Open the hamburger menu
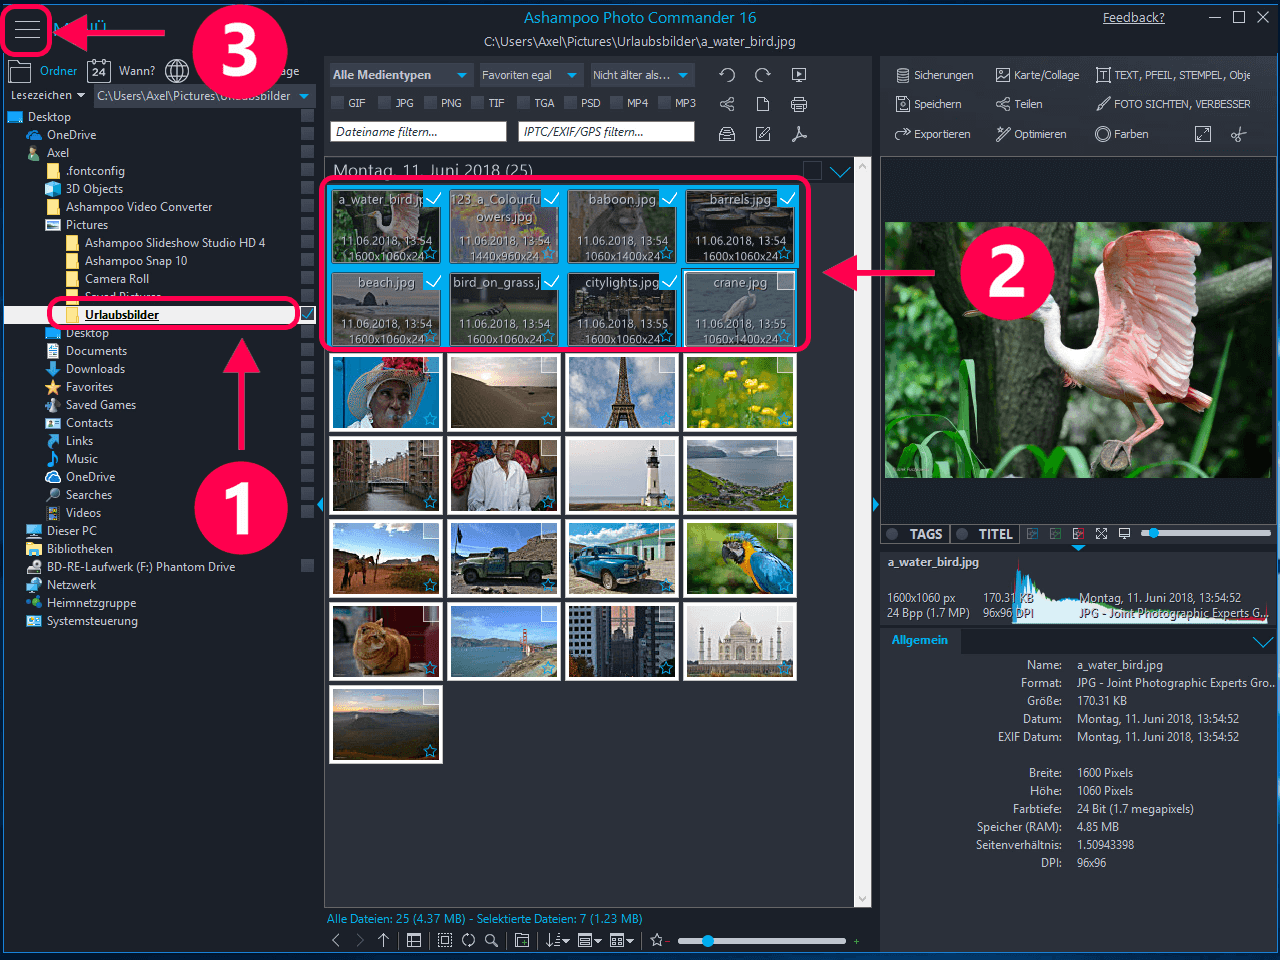Screen dimensions: 1280x960 coord(27,29)
